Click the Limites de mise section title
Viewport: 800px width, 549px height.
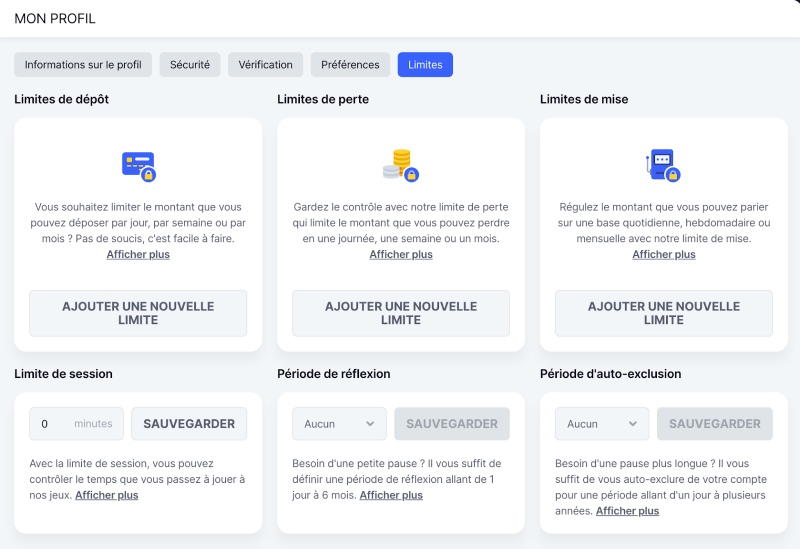[x=584, y=99]
